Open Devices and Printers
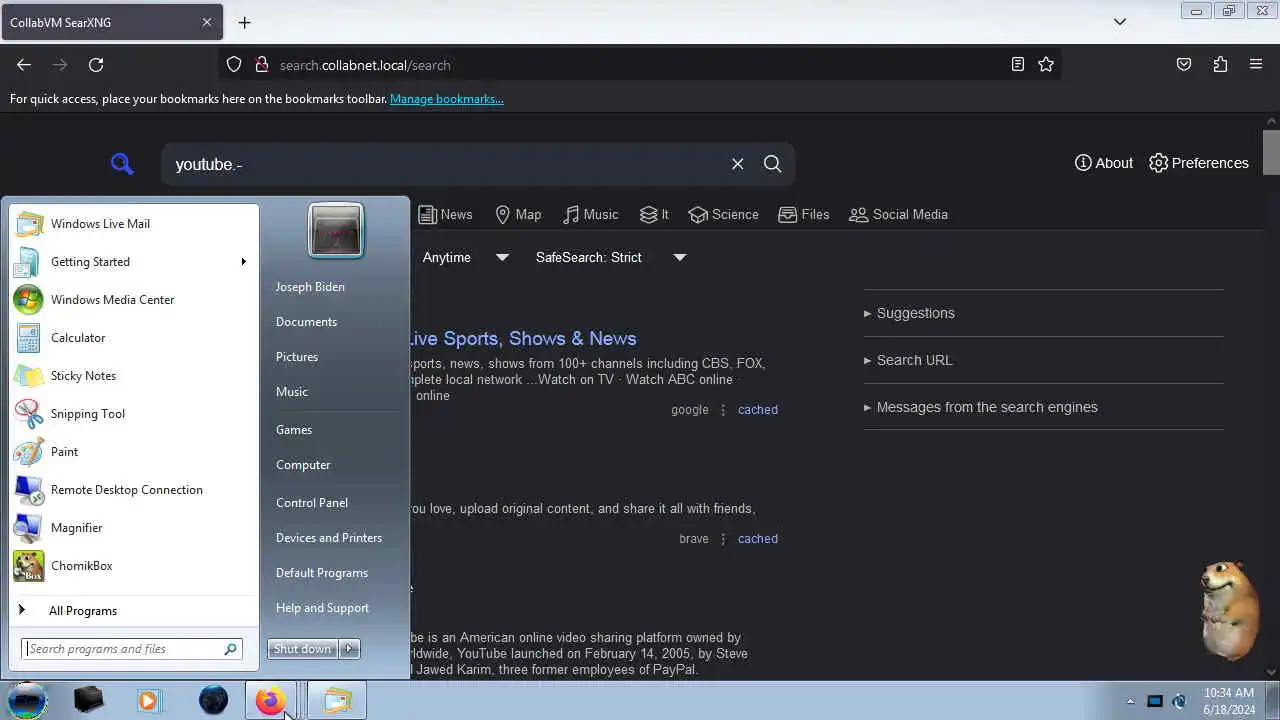Screen dimensions: 1280x720 [329, 538]
